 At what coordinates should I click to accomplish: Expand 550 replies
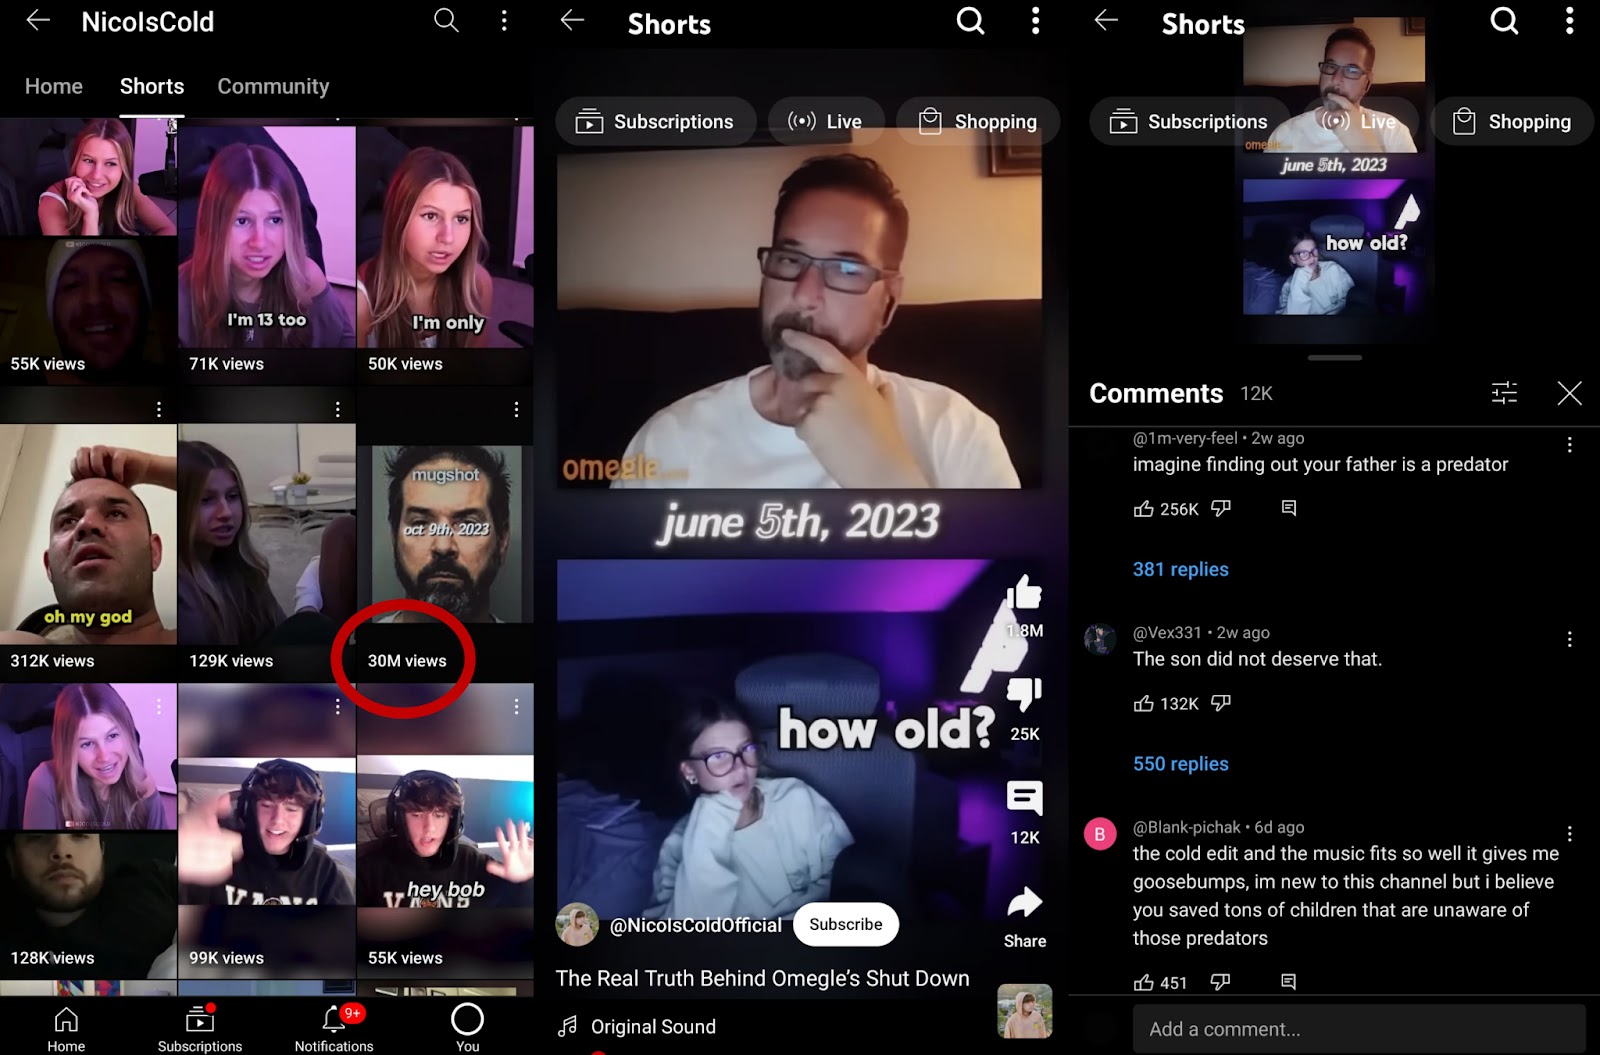1181,763
